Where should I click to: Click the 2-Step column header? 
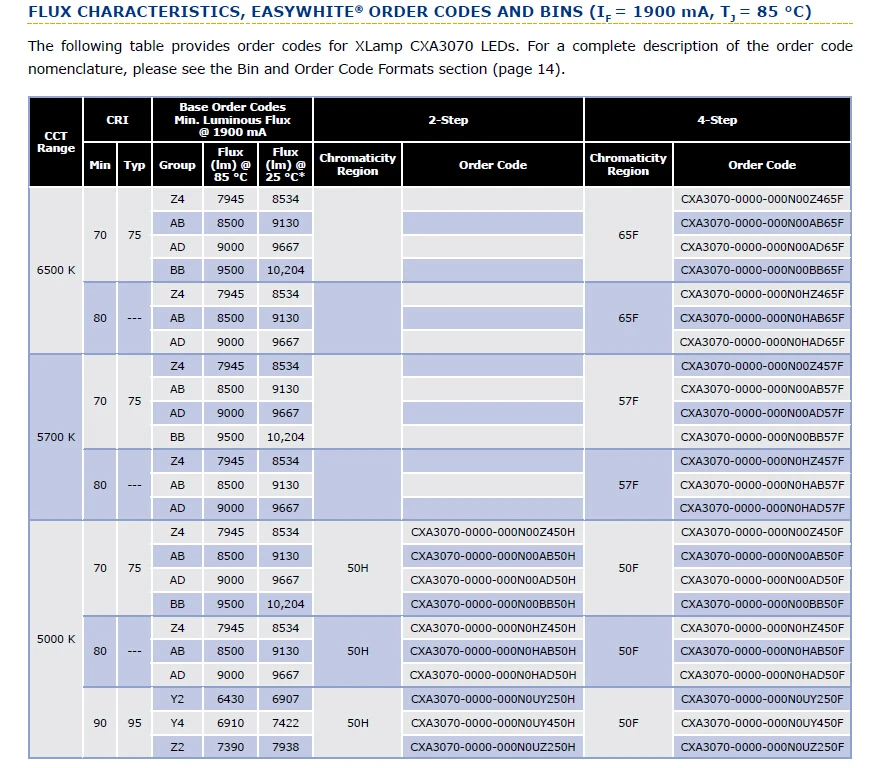tap(448, 120)
